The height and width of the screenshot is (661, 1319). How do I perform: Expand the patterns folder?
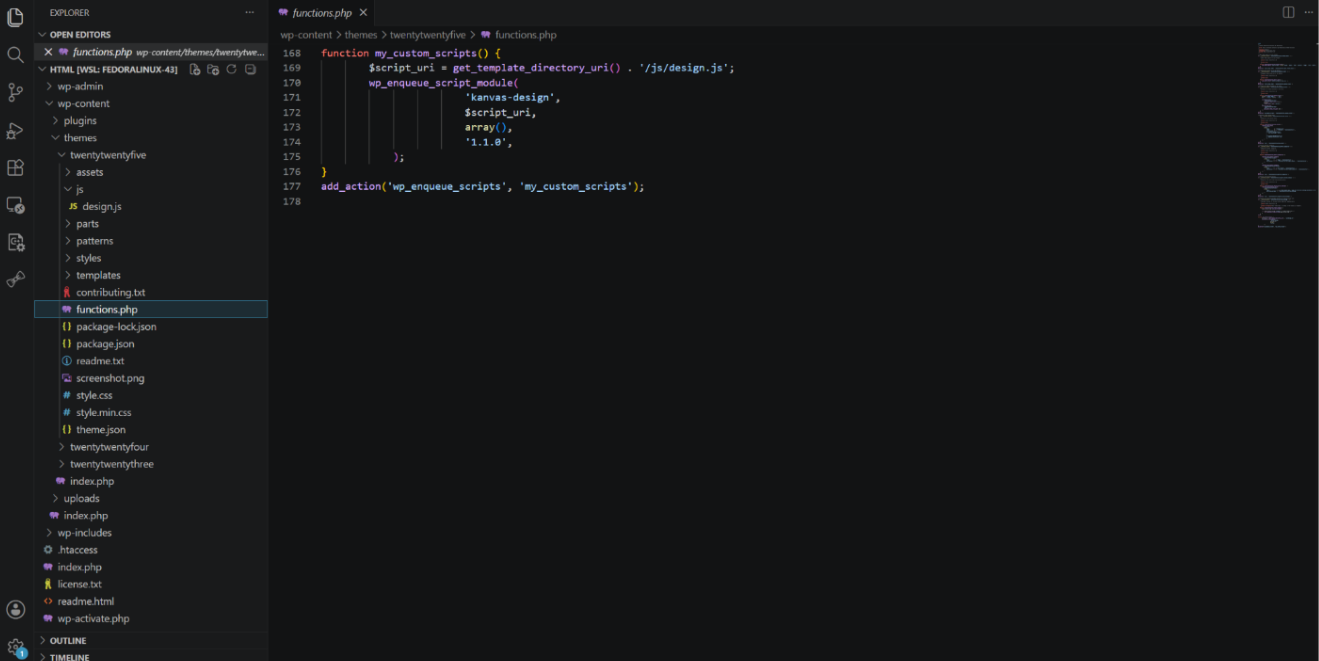point(151,241)
